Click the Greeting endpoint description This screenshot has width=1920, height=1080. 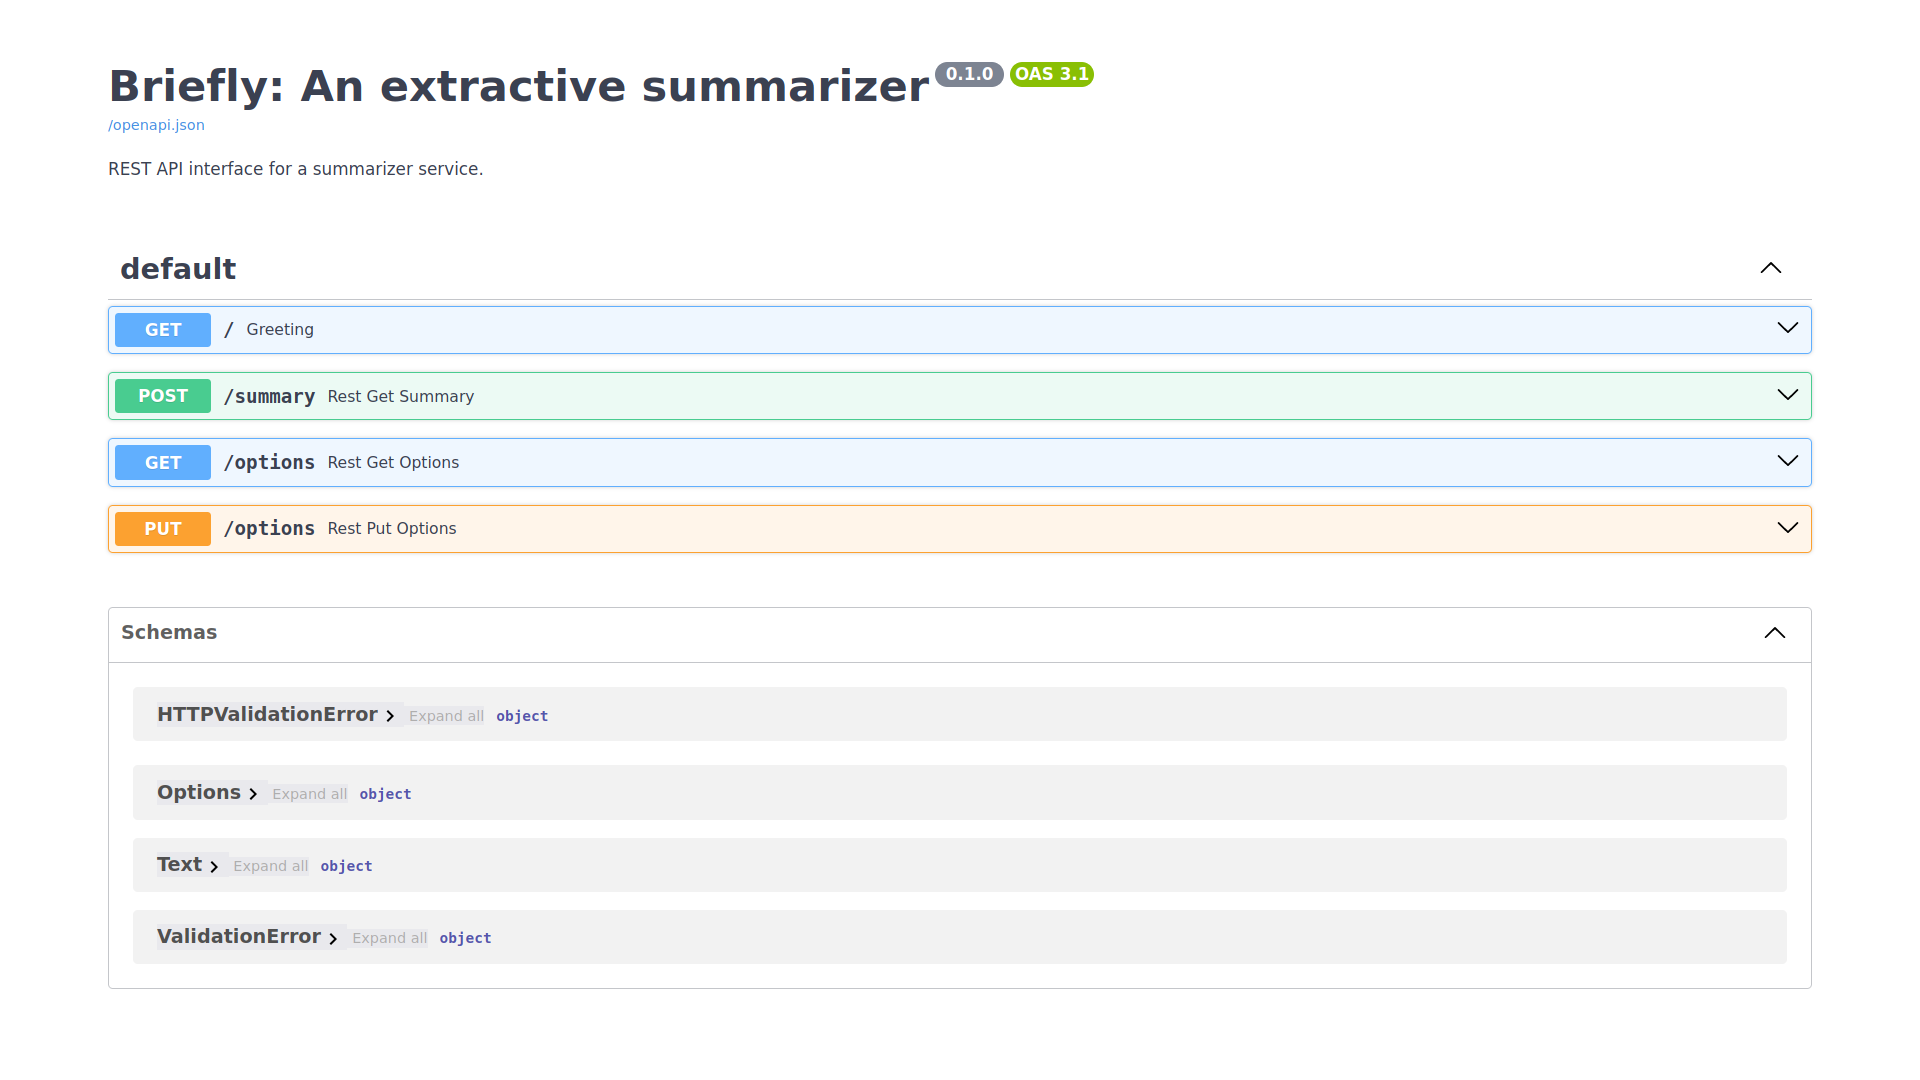(280, 329)
